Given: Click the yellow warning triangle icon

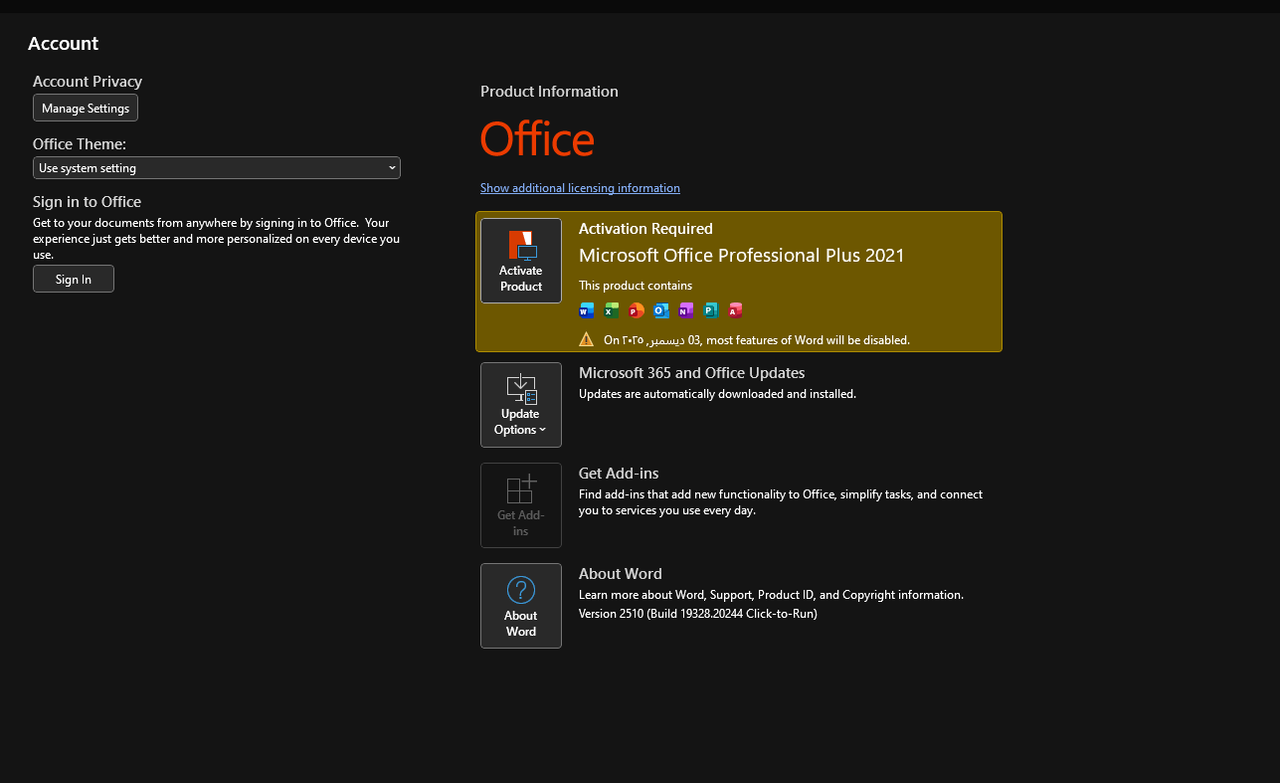Looking at the screenshot, I should click(x=587, y=339).
